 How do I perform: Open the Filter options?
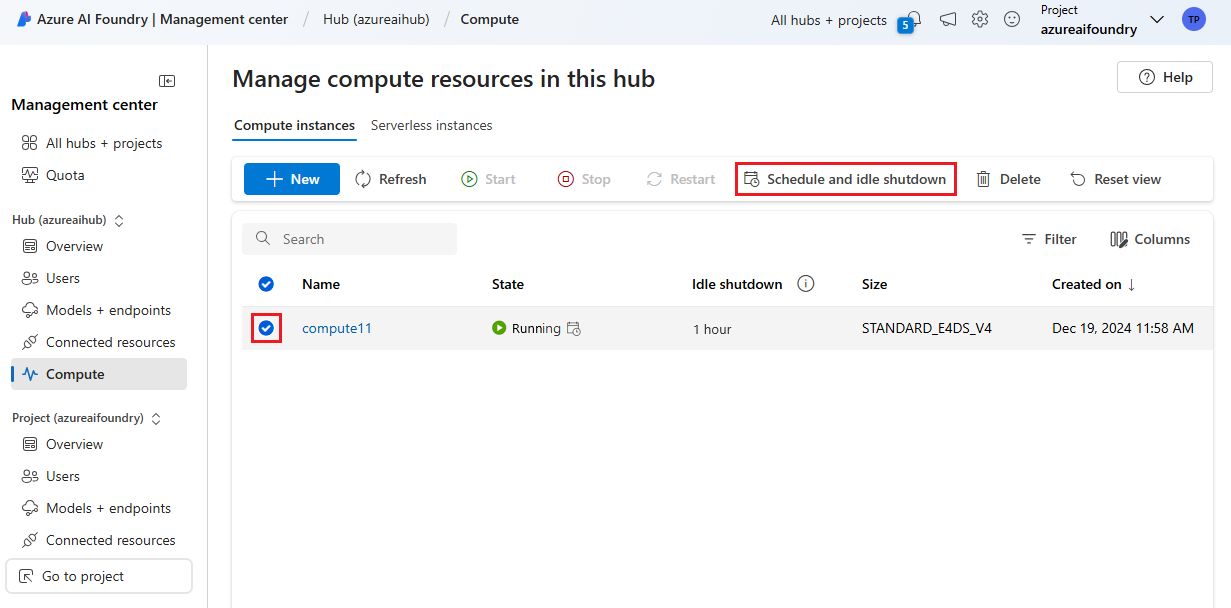(1049, 239)
